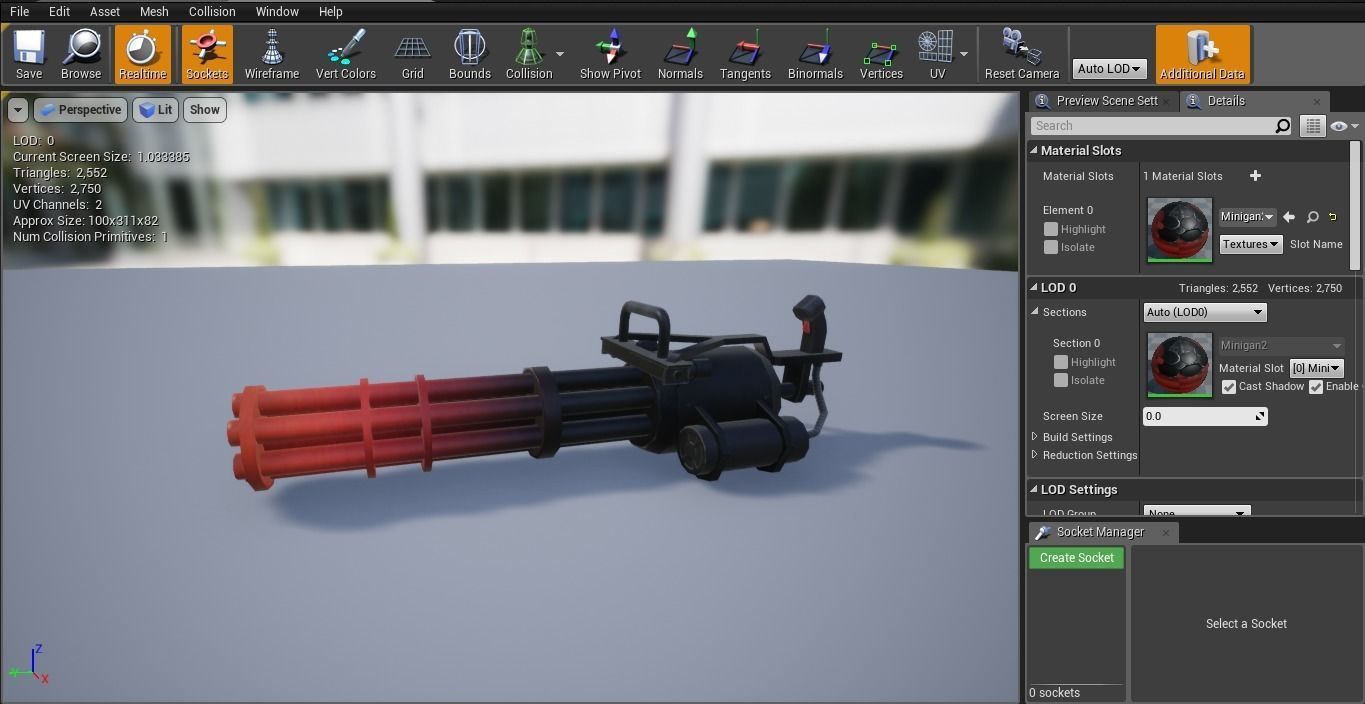
Task: Click the Screen Size value field
Action: [x=1205, y=416]
